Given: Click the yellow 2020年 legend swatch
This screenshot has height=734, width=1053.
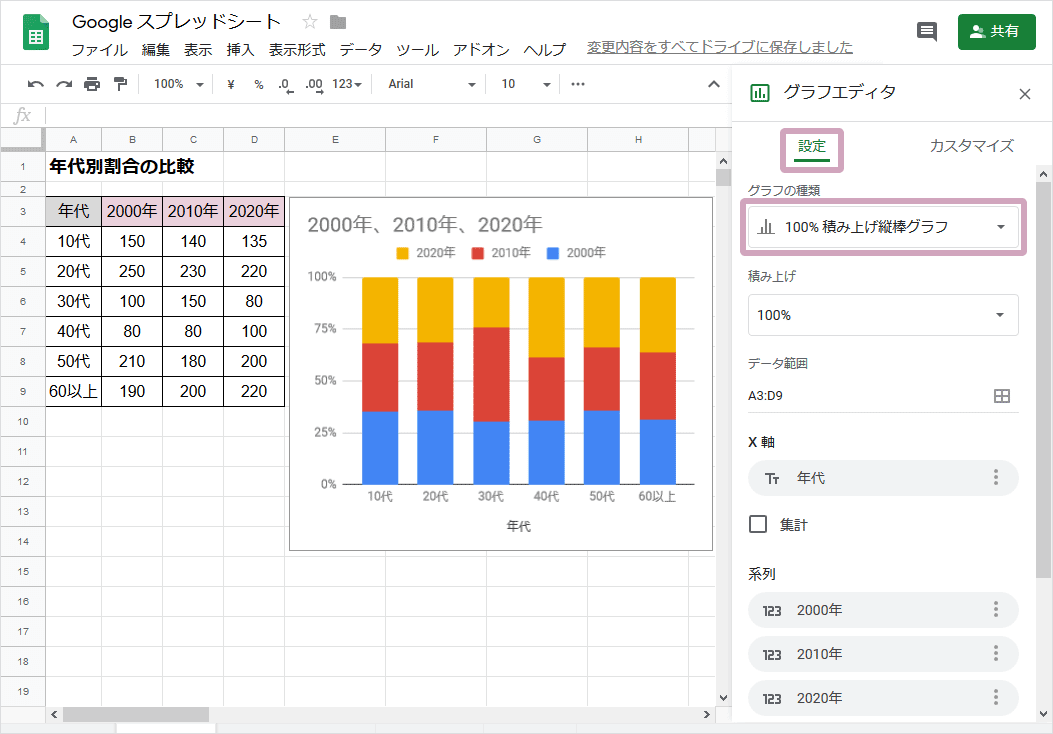Looking at the screenshot, I should click(403, 253).
